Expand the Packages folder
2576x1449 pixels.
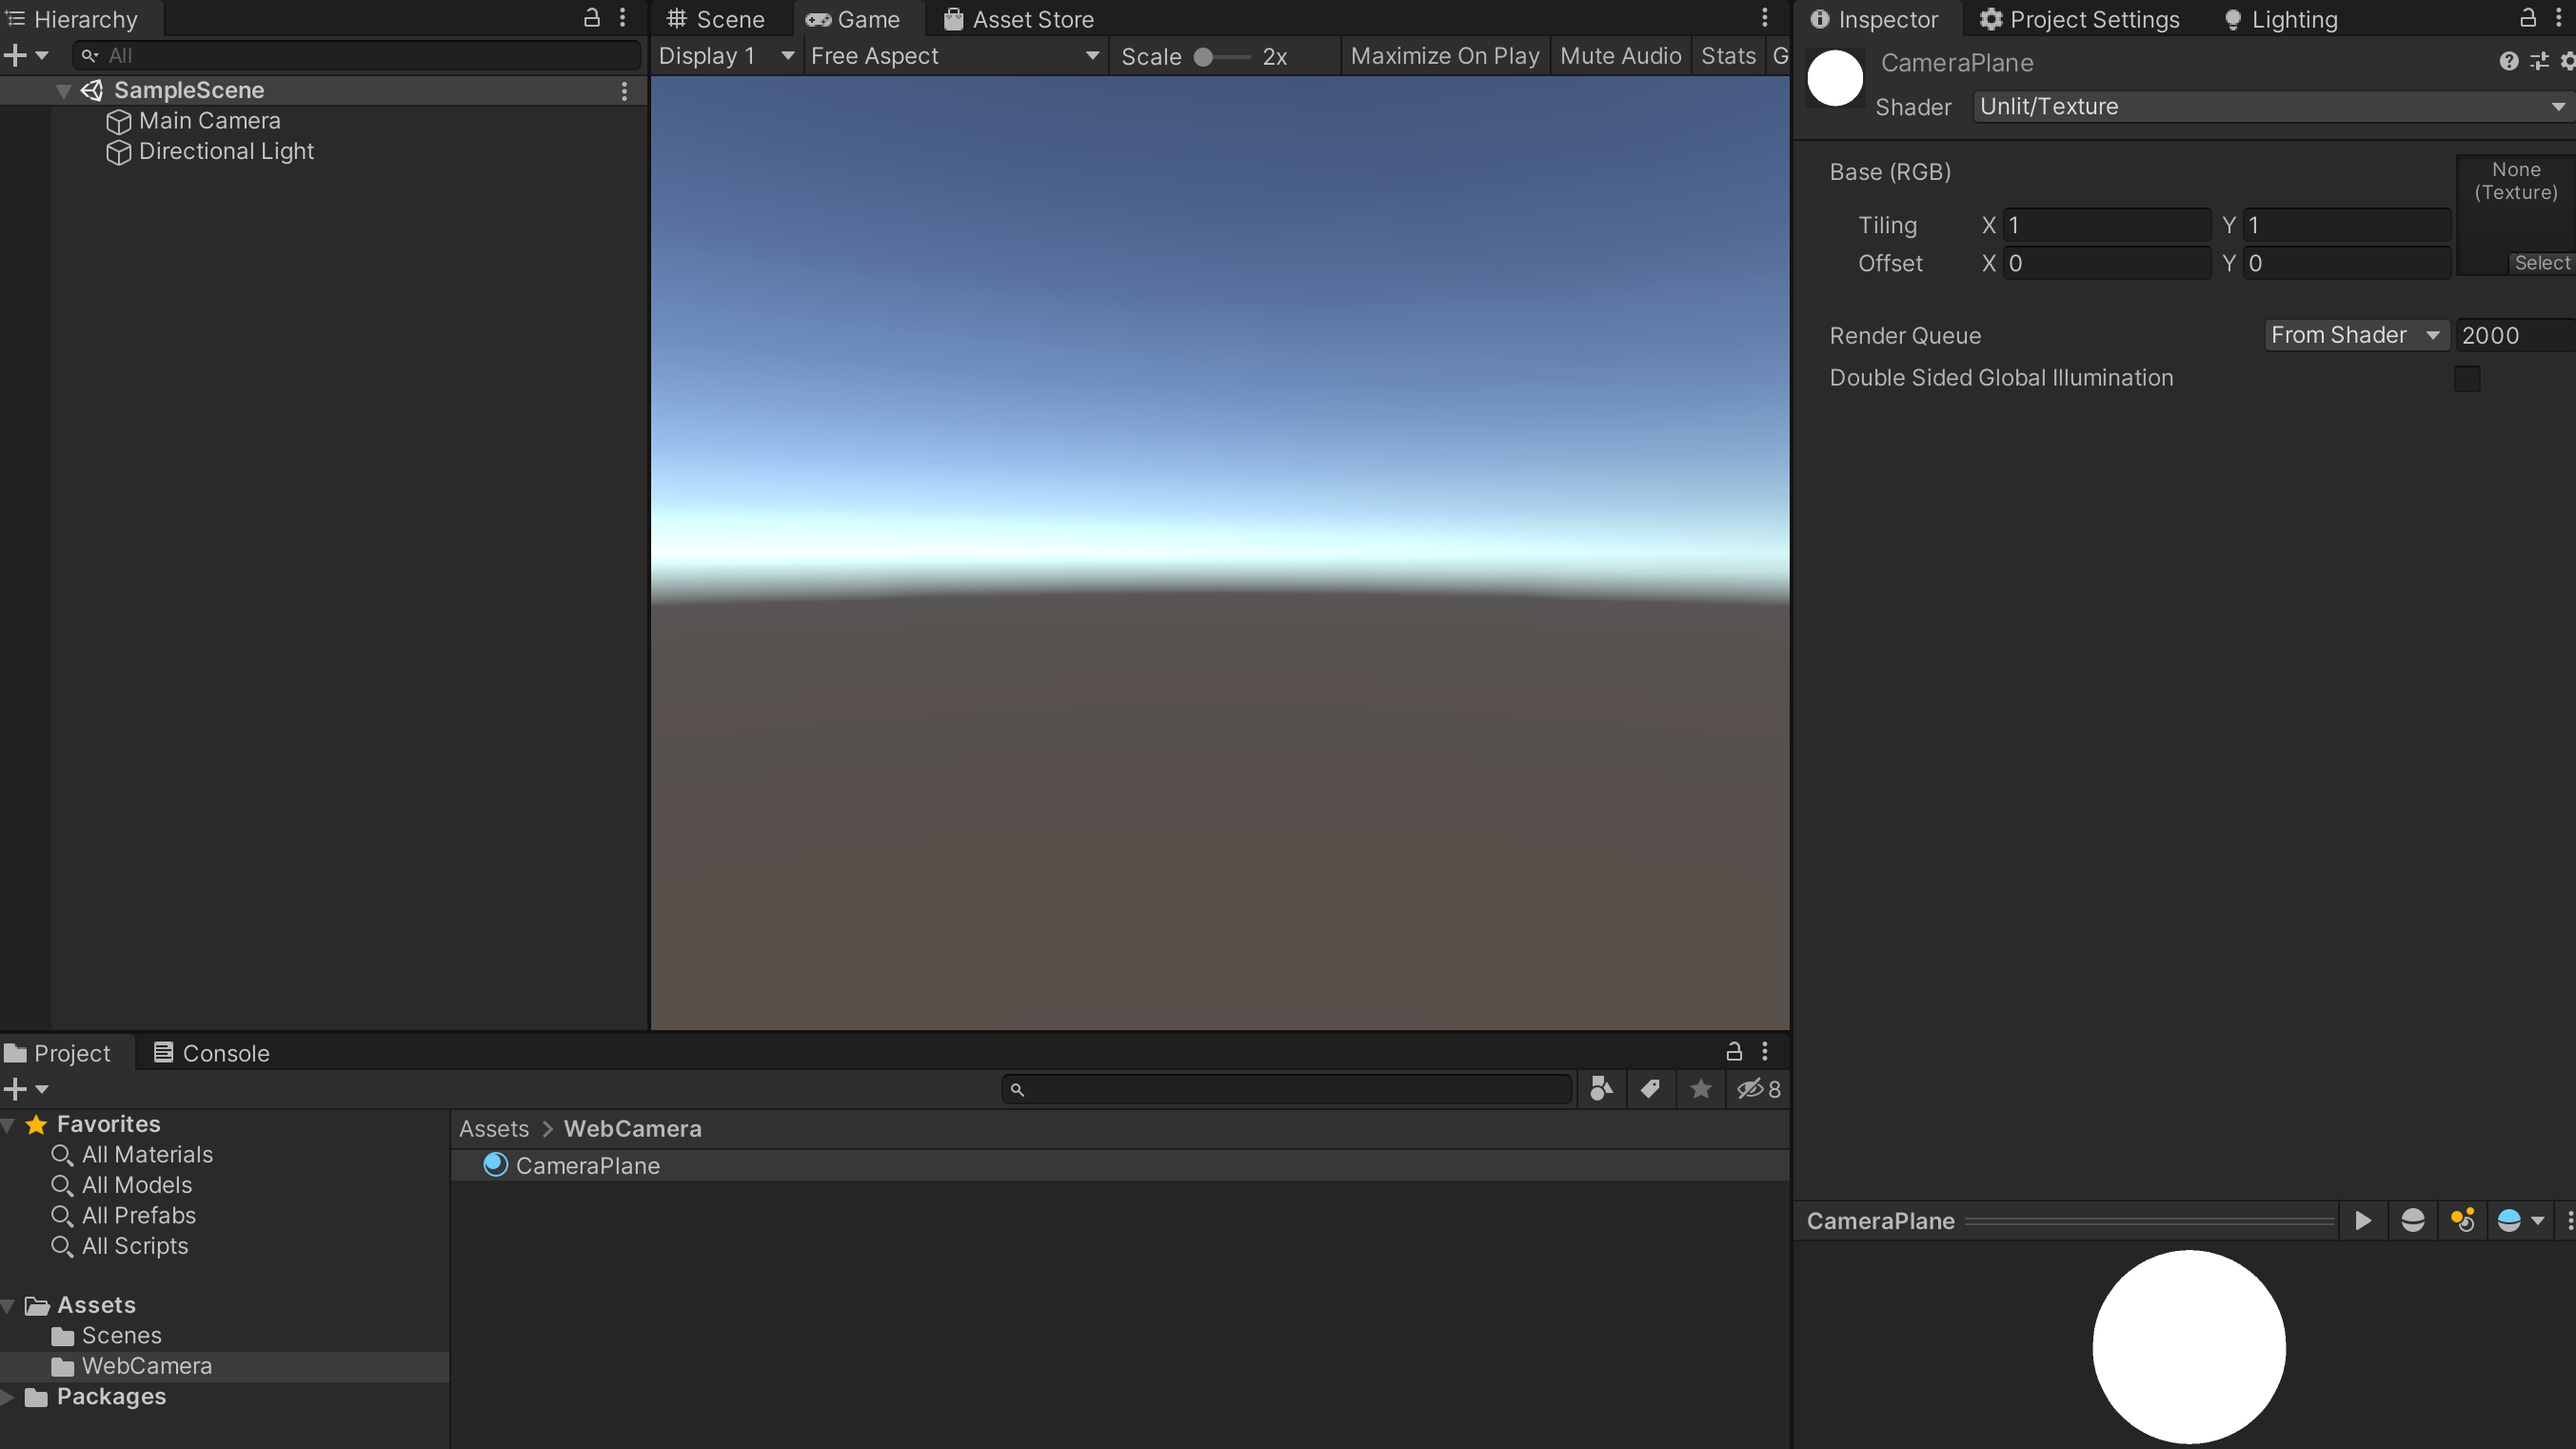point(8,1397)
